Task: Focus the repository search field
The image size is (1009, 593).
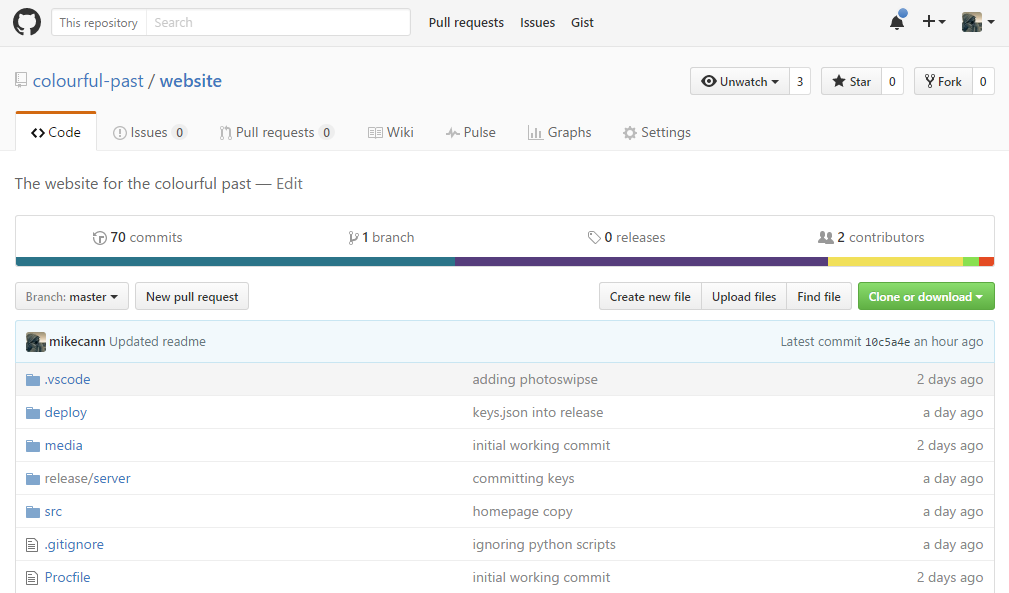Action: coord(277,22)
